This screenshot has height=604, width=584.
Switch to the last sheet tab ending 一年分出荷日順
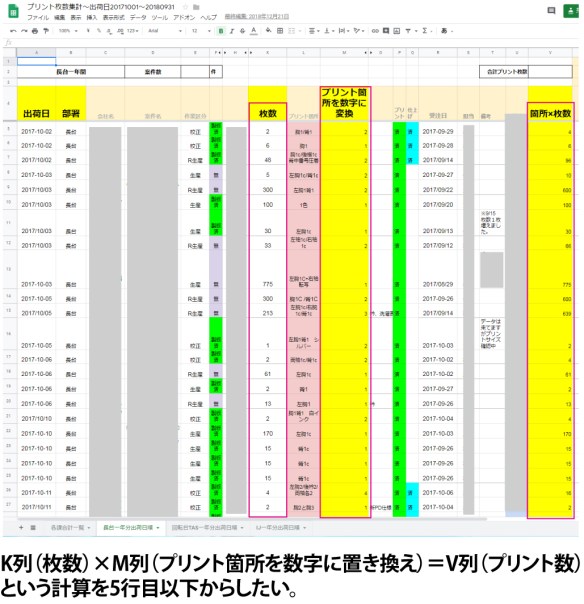pyautogui.click(x=280, y=528)
